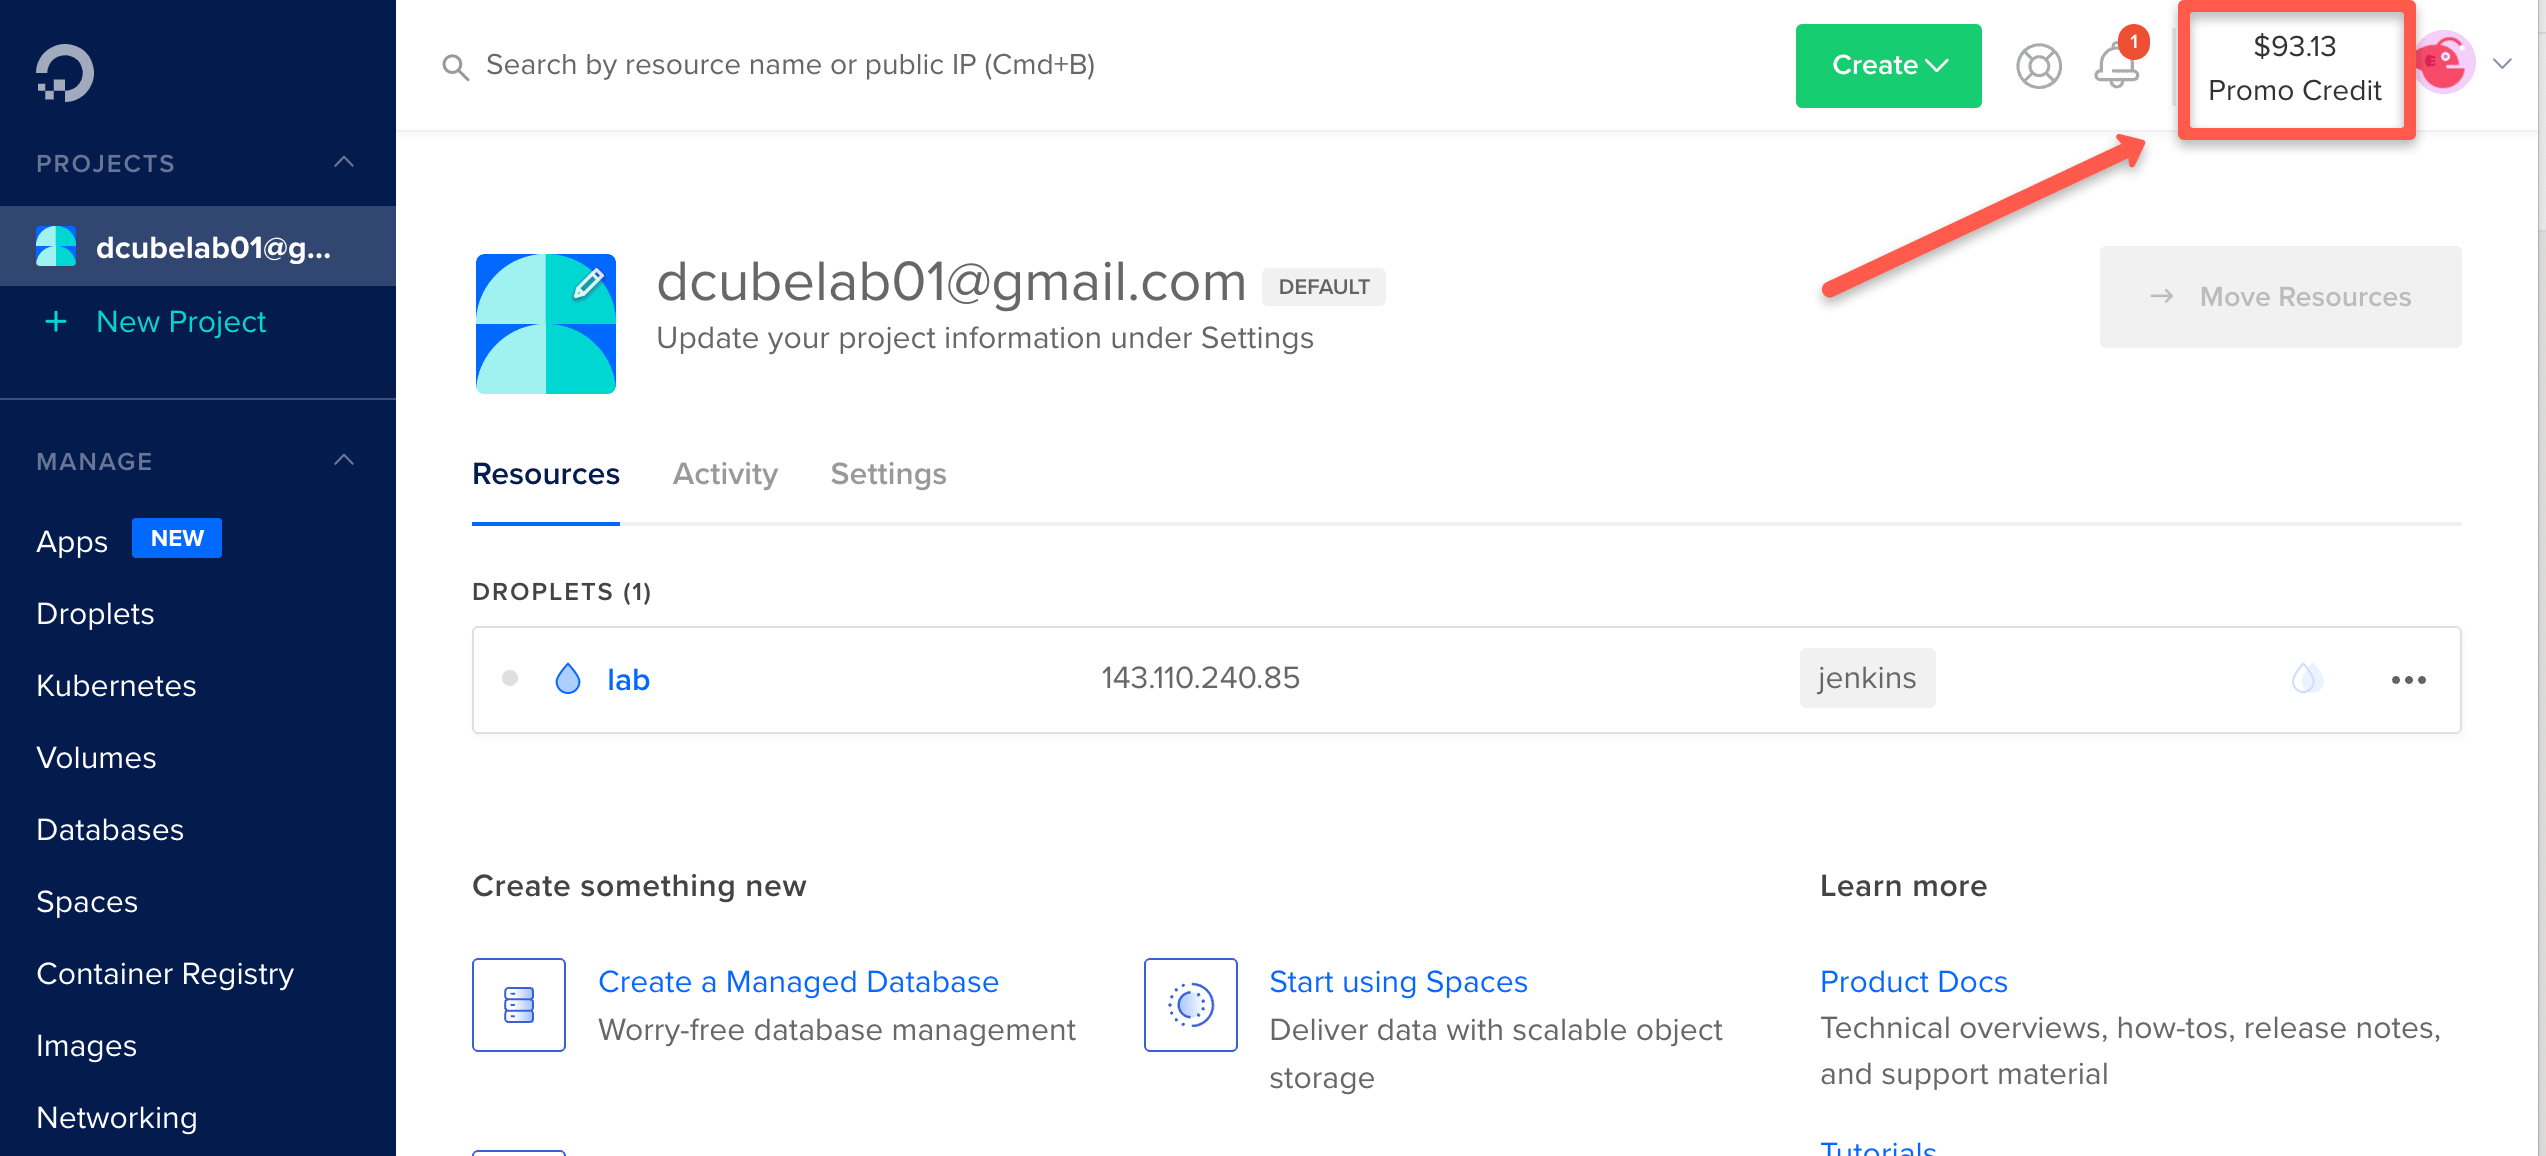
Task: Select the Managed Database icon
Action: 519,1005
